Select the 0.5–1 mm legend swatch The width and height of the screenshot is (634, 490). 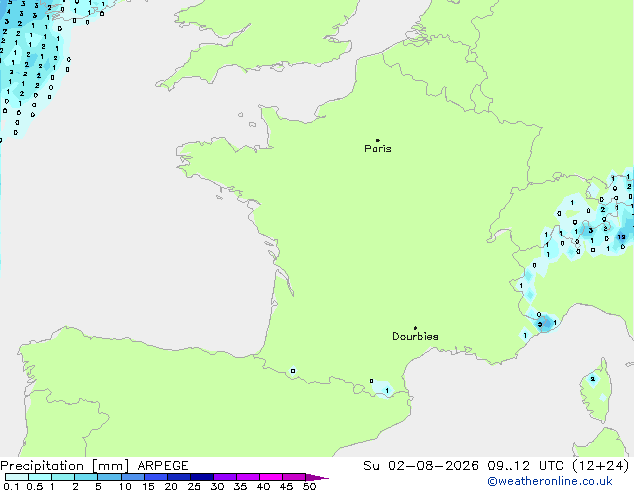tap(40, 477)
